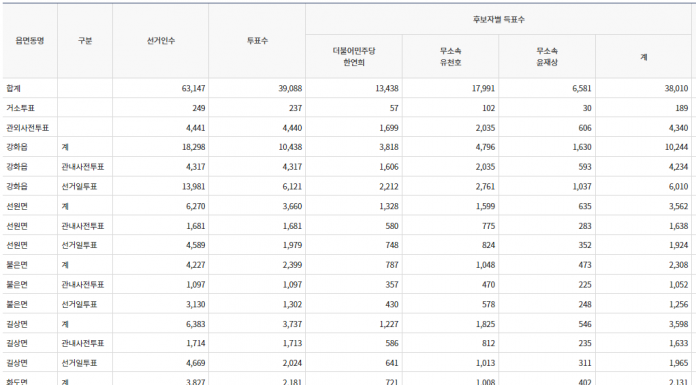Click 선원면 선거일투표 투표수 1,979
696x385 pixels.
(292, 245)
